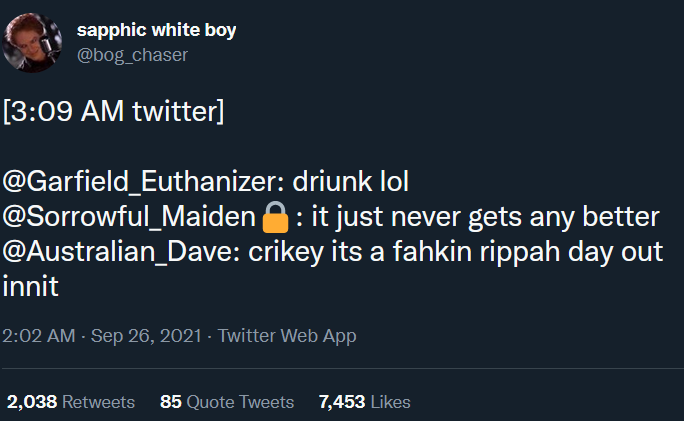
Task: View the Retweets list
Action: pyautogui.click(x=98, y=402)
